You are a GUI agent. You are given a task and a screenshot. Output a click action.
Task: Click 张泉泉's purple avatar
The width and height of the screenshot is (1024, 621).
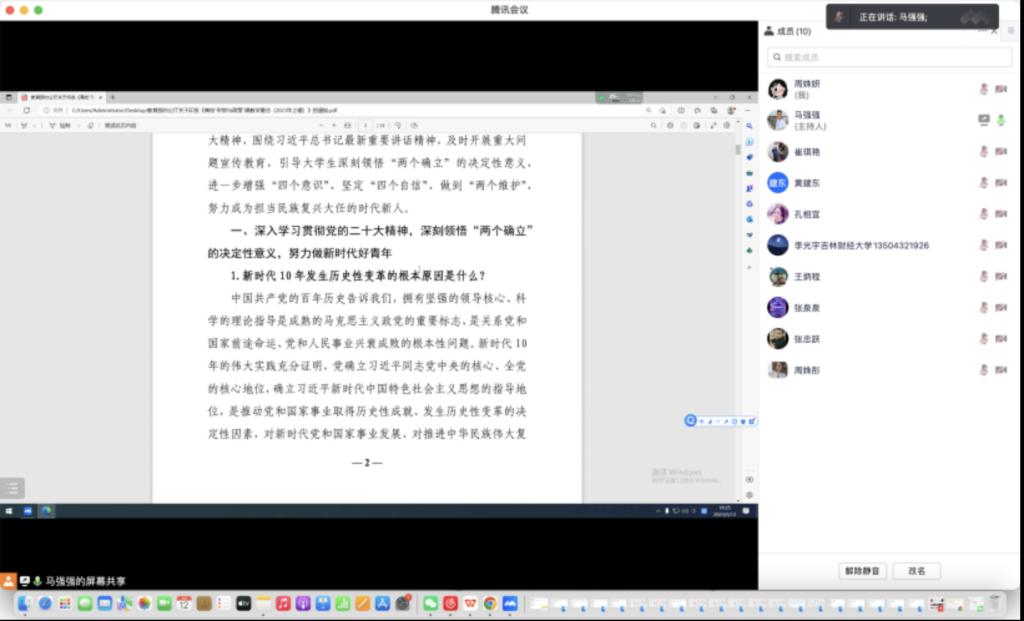click(778, 307)
